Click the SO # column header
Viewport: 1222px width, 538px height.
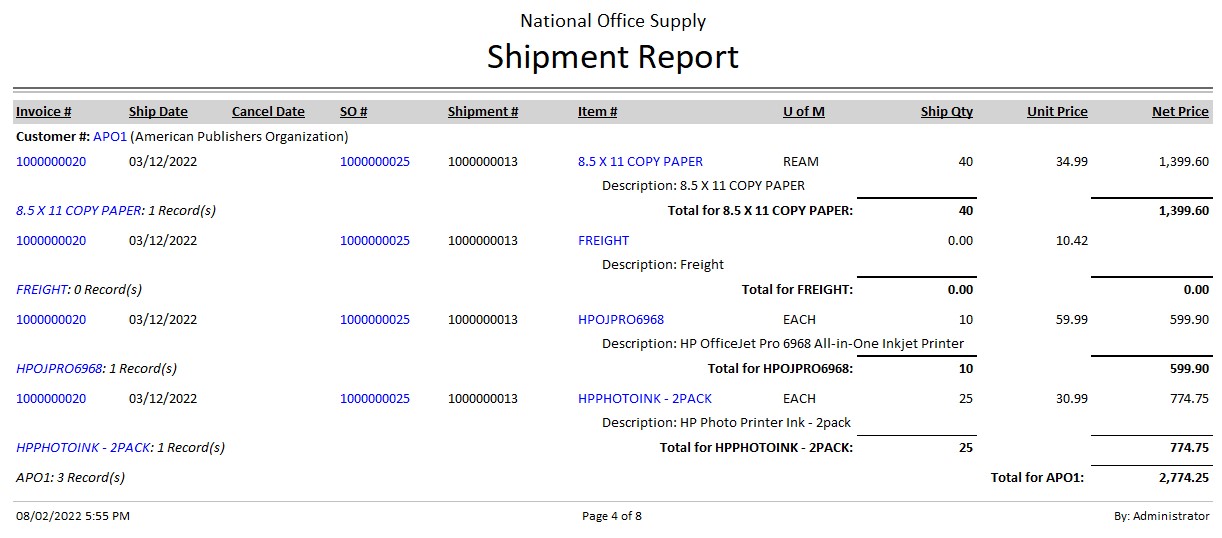coord(354,112)
